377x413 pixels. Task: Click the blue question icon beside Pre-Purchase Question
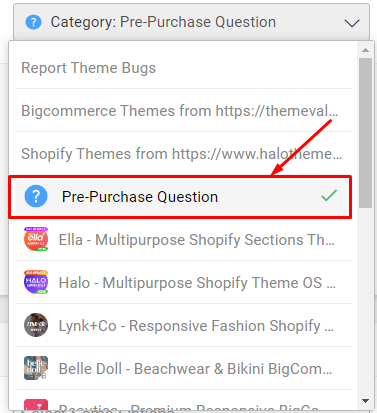[x=36, y=196]
